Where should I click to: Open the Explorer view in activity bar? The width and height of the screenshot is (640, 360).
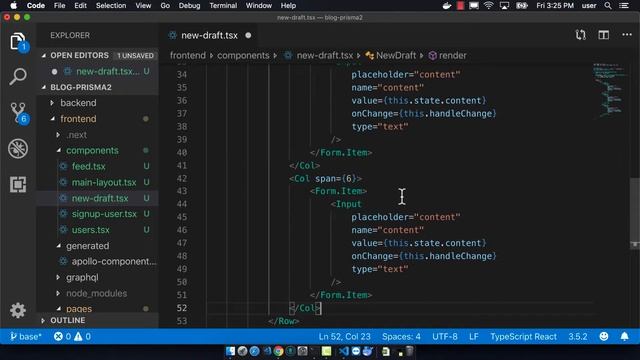[x=18, y=41]
